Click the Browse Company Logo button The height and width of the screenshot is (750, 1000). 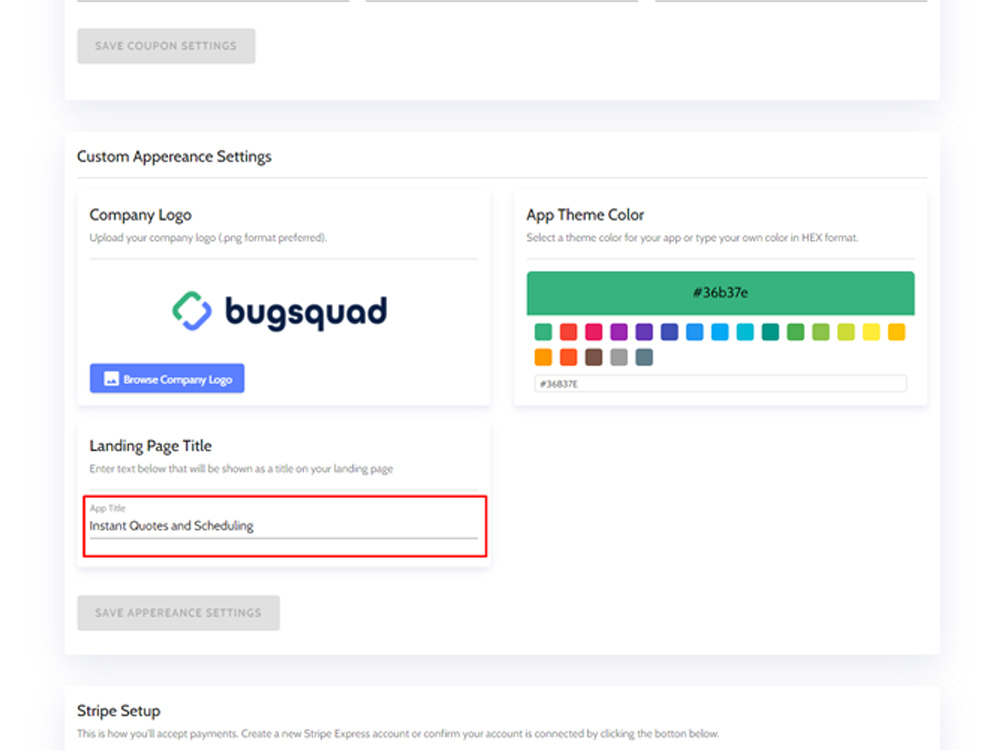click(167, 379)
